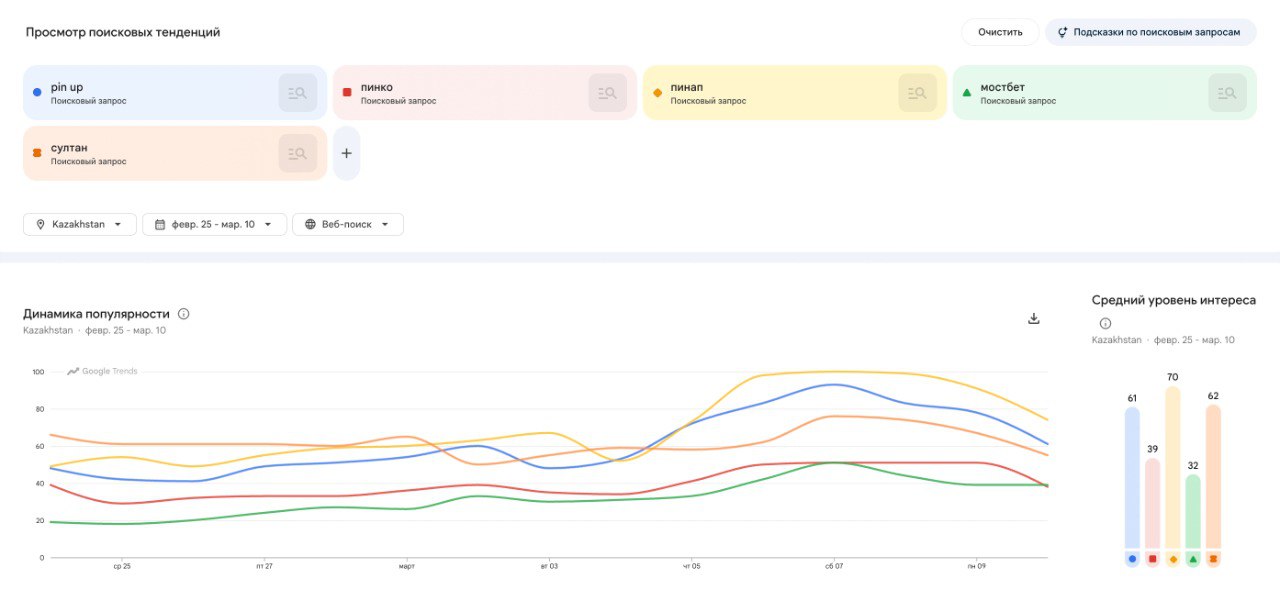
Task: Select the blue 'pin up' average bar
Action: 1132,478
